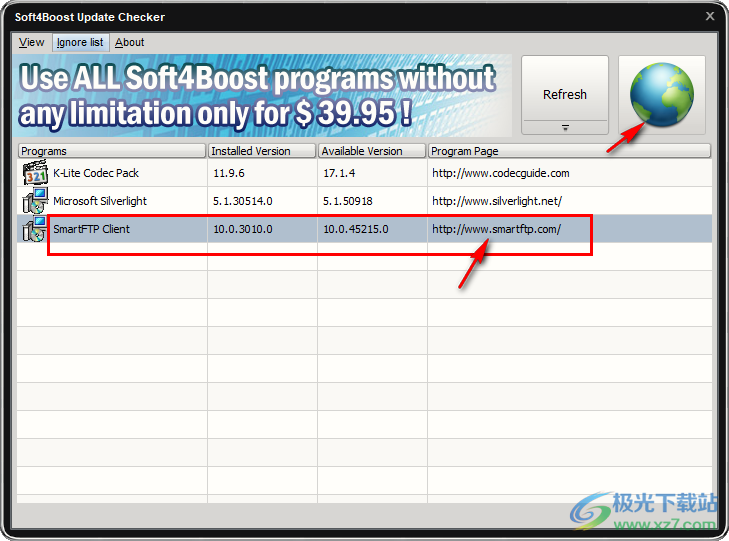
Task: Click the globe icon to open program page
Action: (x=662, y=95)
